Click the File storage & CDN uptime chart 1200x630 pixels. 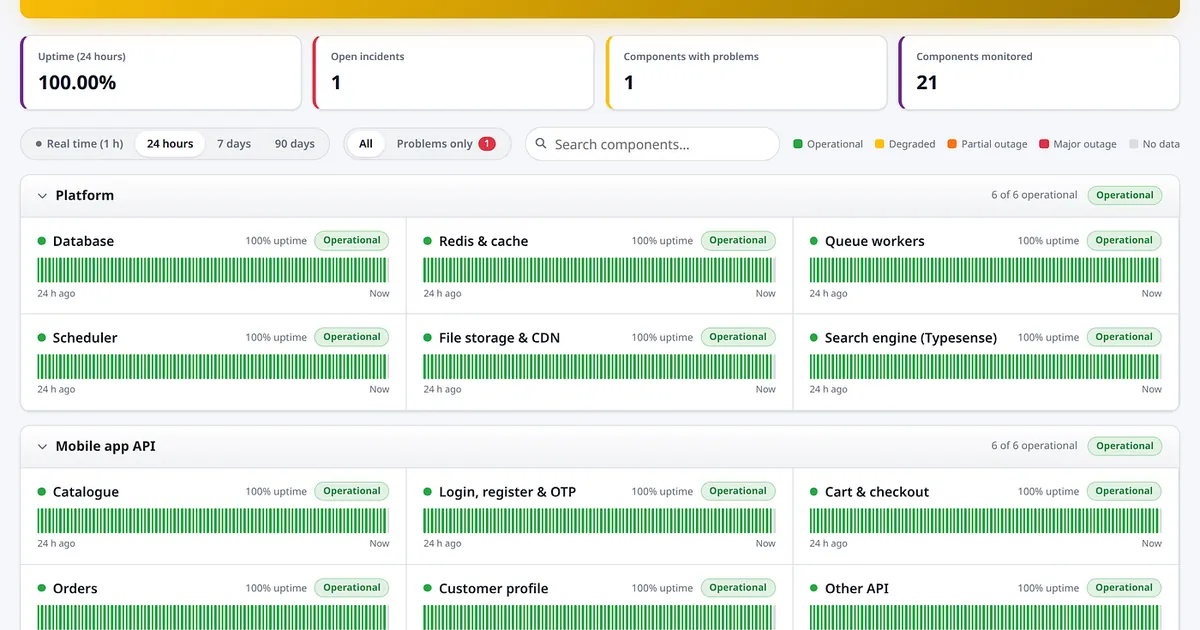point(599,367)
